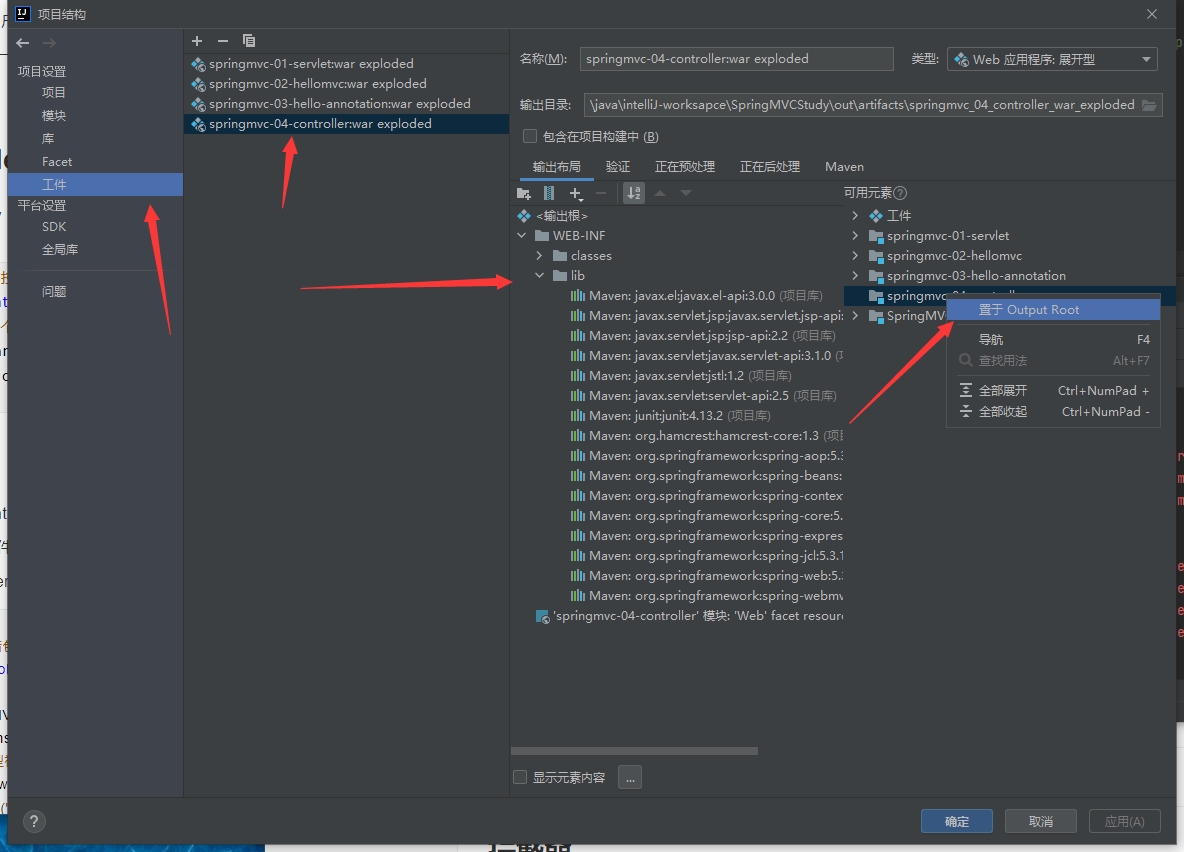Switch to the Maven tab
Screen dimensions: 1184x852
[x=844, y=167]
